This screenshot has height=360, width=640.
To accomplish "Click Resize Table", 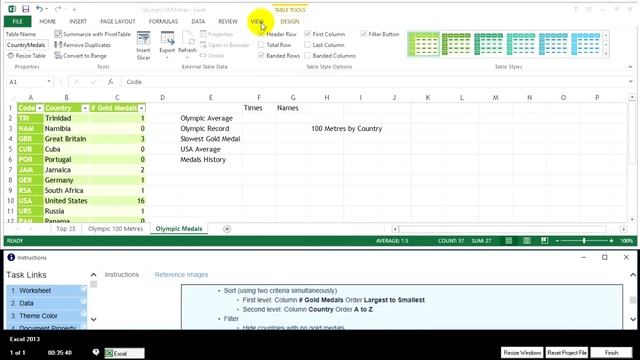I will point(27,56).
